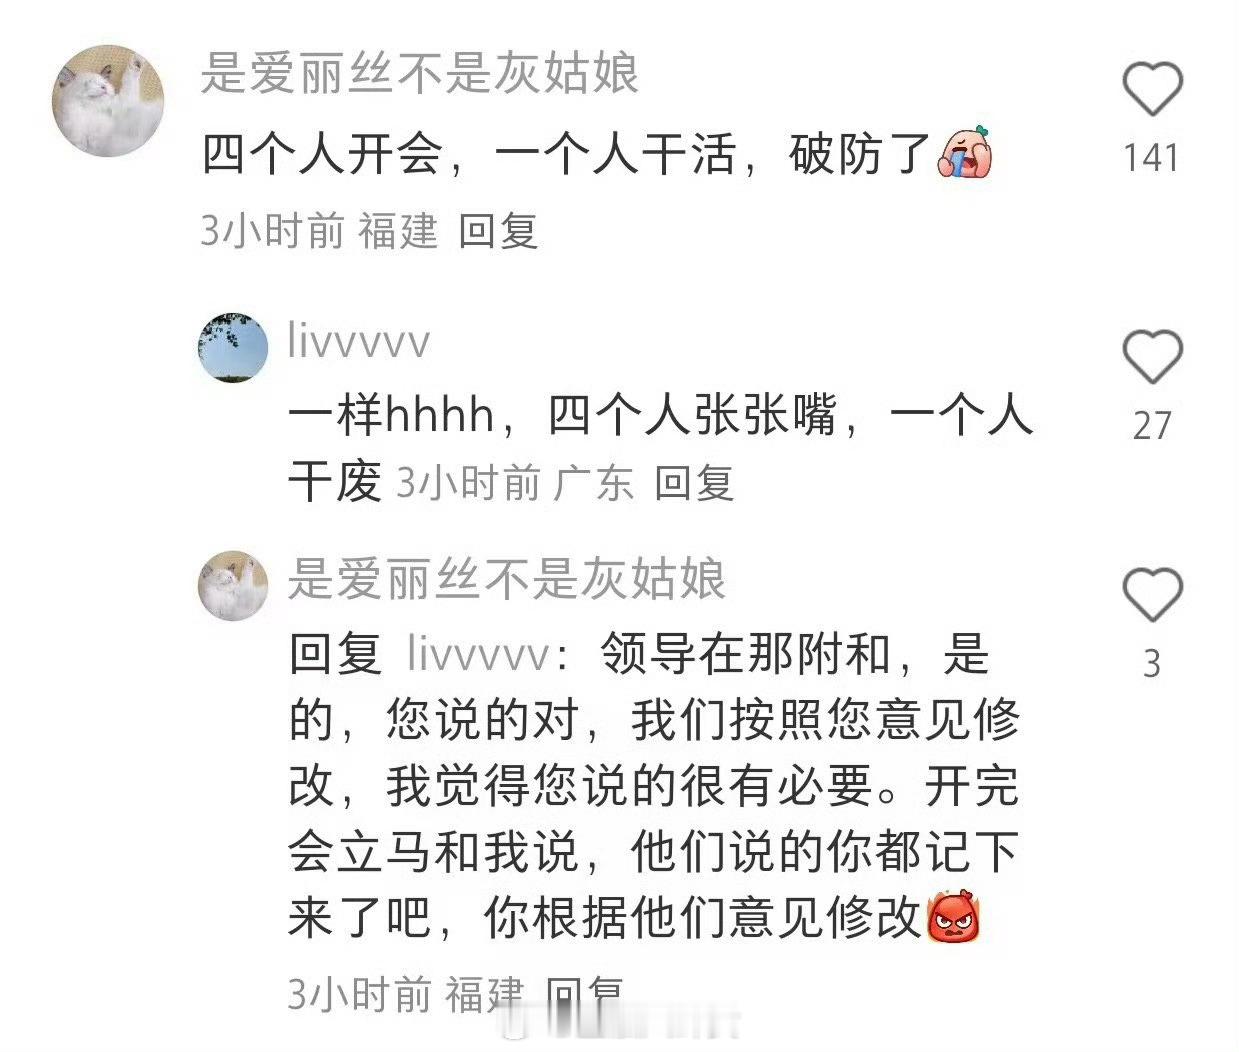This screenshot has width=1239, height=1052.
Task: Open livvvvv's sky profile picture
Action: click(233, 347)
